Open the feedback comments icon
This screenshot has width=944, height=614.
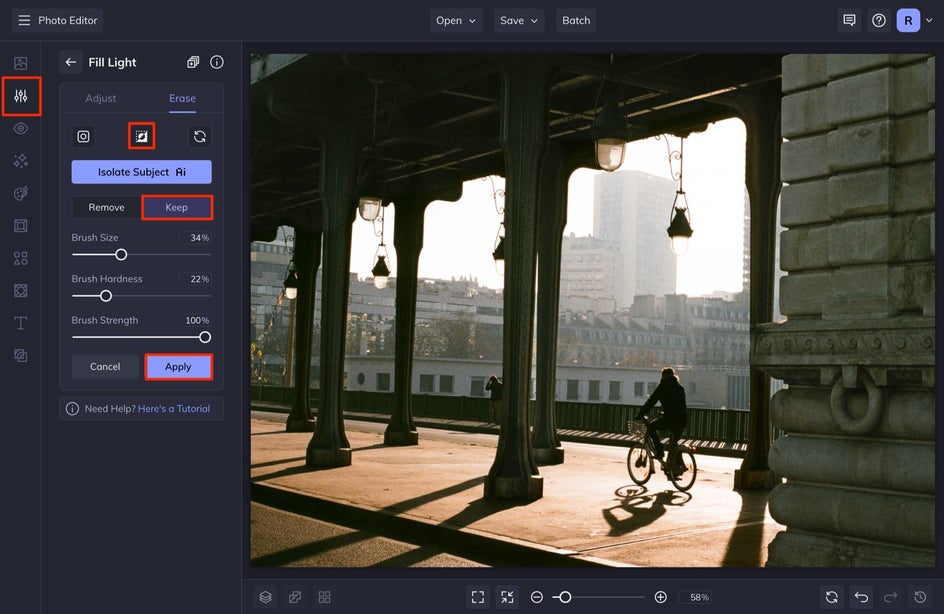pyautogui.click(x=849, y=20)
